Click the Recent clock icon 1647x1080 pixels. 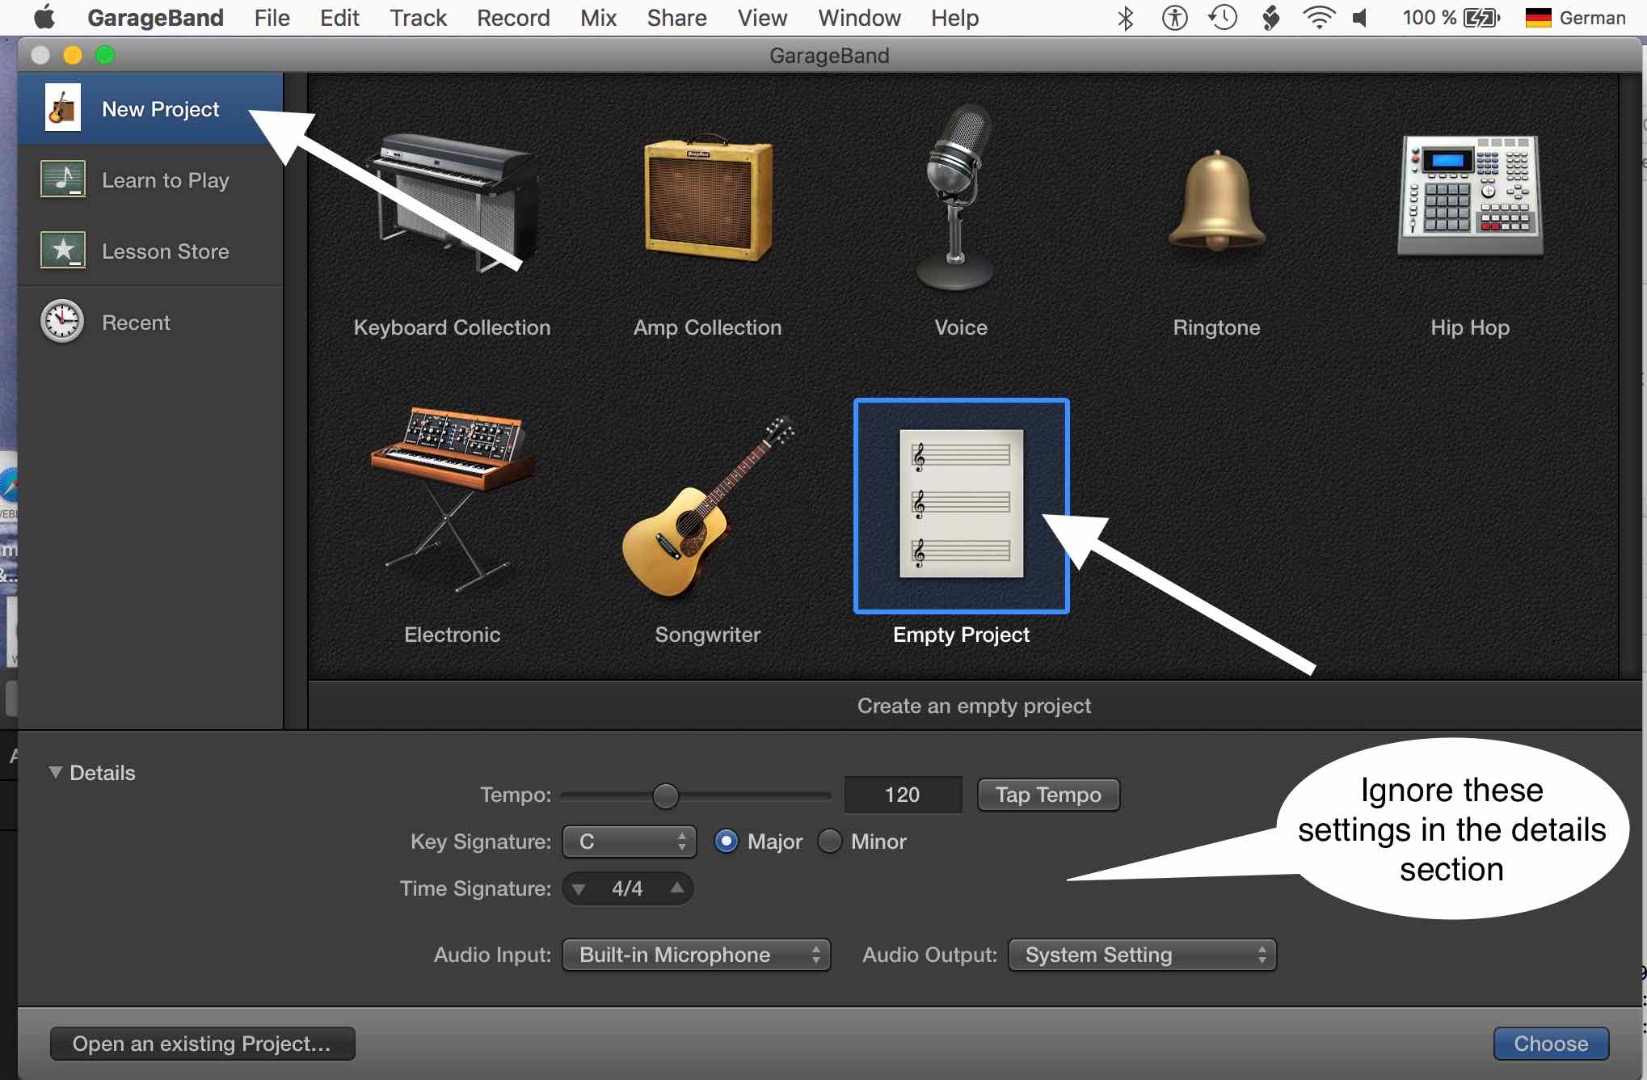point(62,322)
